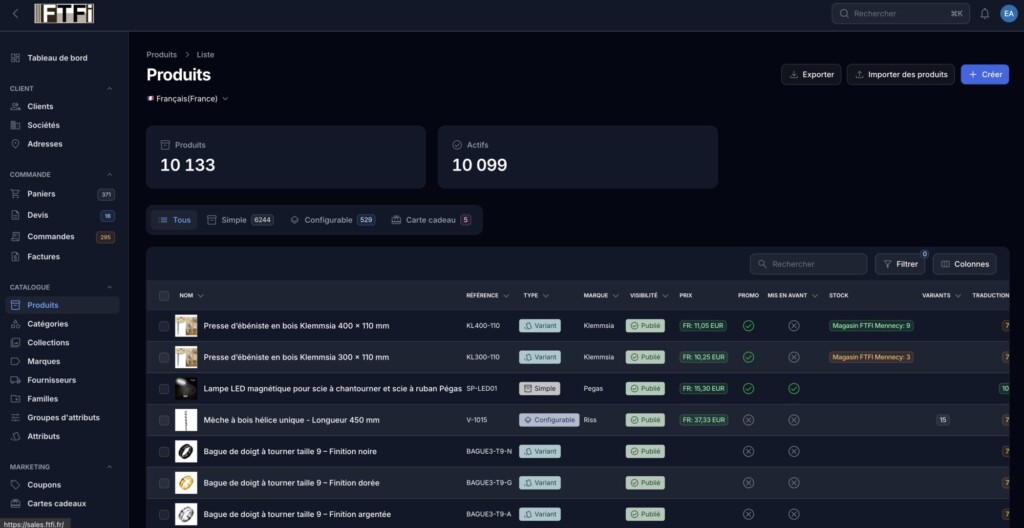Click the variants count 15 badge
The width and height of the screenshot is (1024, 528).
click(x=942, y=420)
